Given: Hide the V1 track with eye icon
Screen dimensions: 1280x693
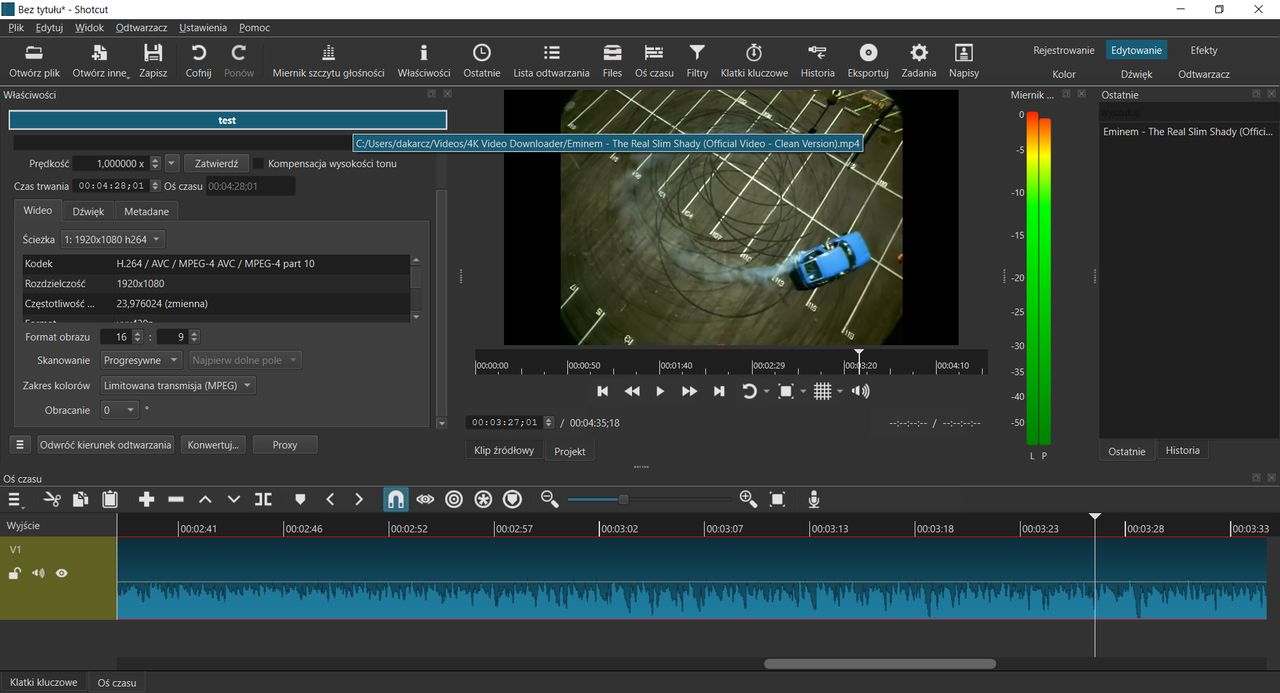Looking at the screenshot, I should coord(62,573).
